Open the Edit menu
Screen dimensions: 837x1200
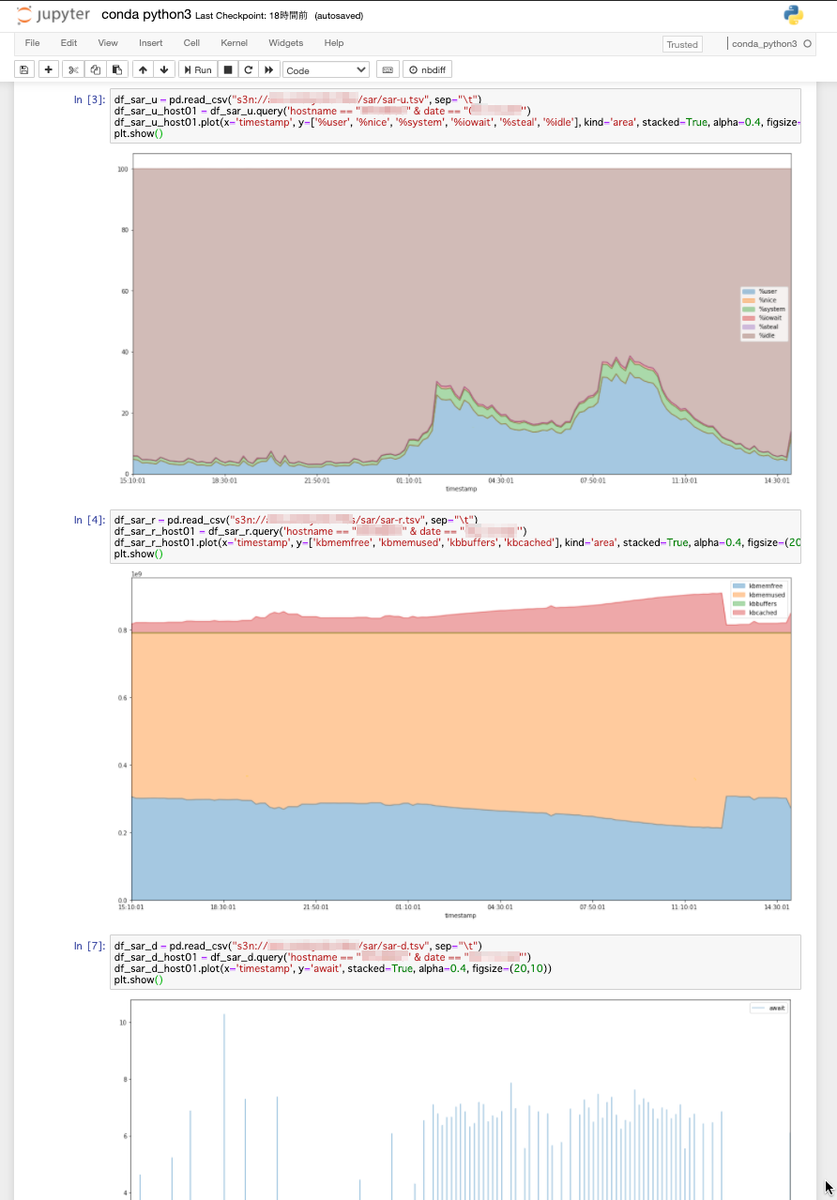coord(68,43)
